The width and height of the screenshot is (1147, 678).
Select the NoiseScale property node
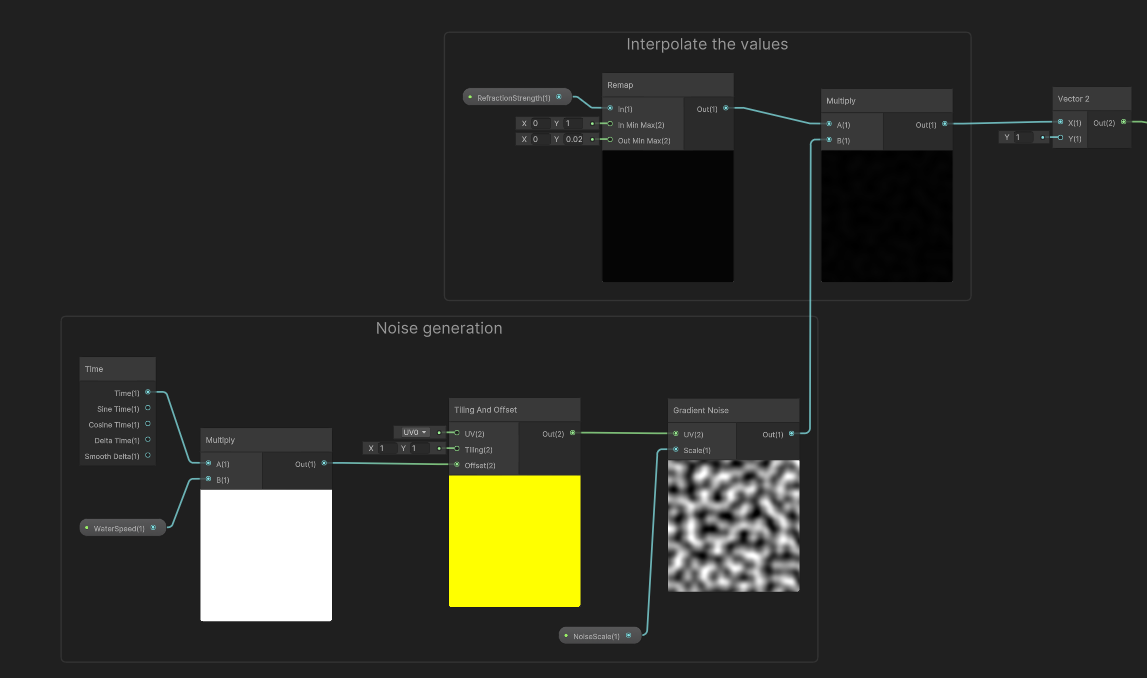tap(598, 634)
